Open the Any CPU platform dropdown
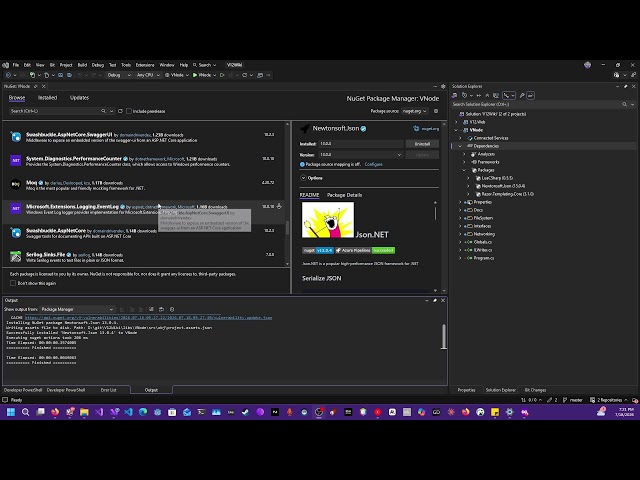 click(148, 75)
